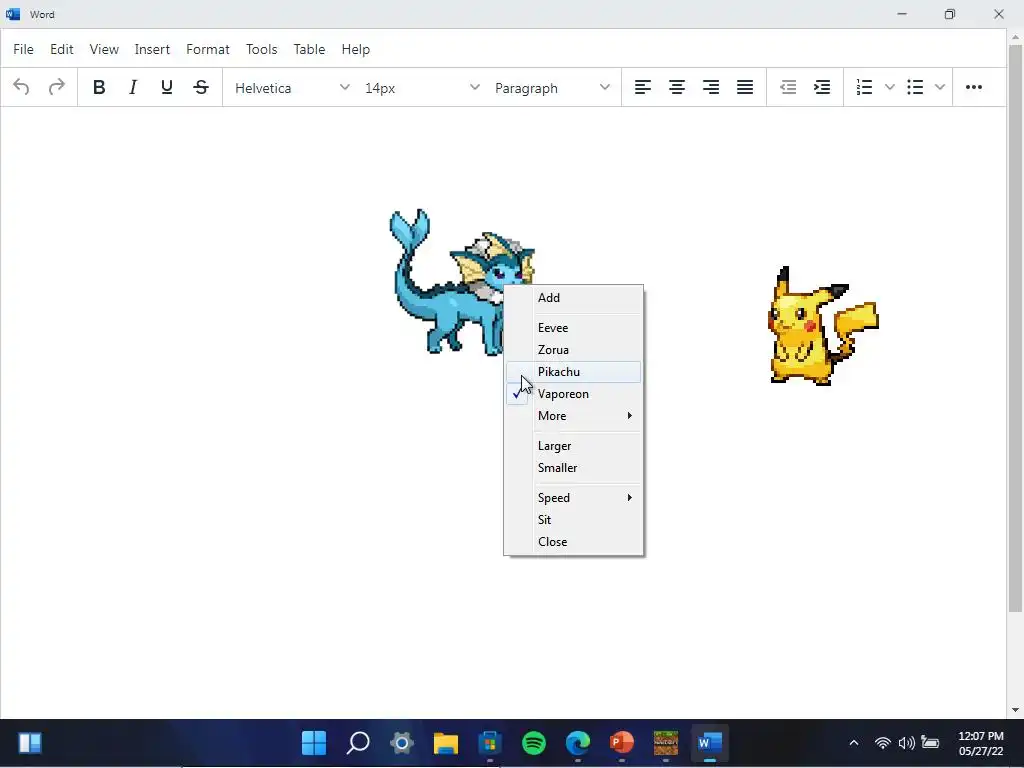Open the Insert menu
The width and height of the screenshot is (1024, 768).
152,49
